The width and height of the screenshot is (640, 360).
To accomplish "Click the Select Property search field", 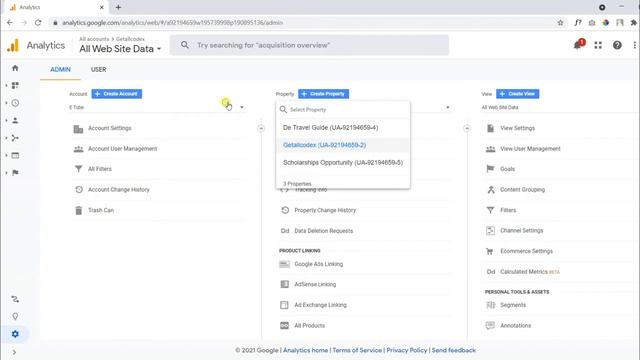I will coord(343,109).
